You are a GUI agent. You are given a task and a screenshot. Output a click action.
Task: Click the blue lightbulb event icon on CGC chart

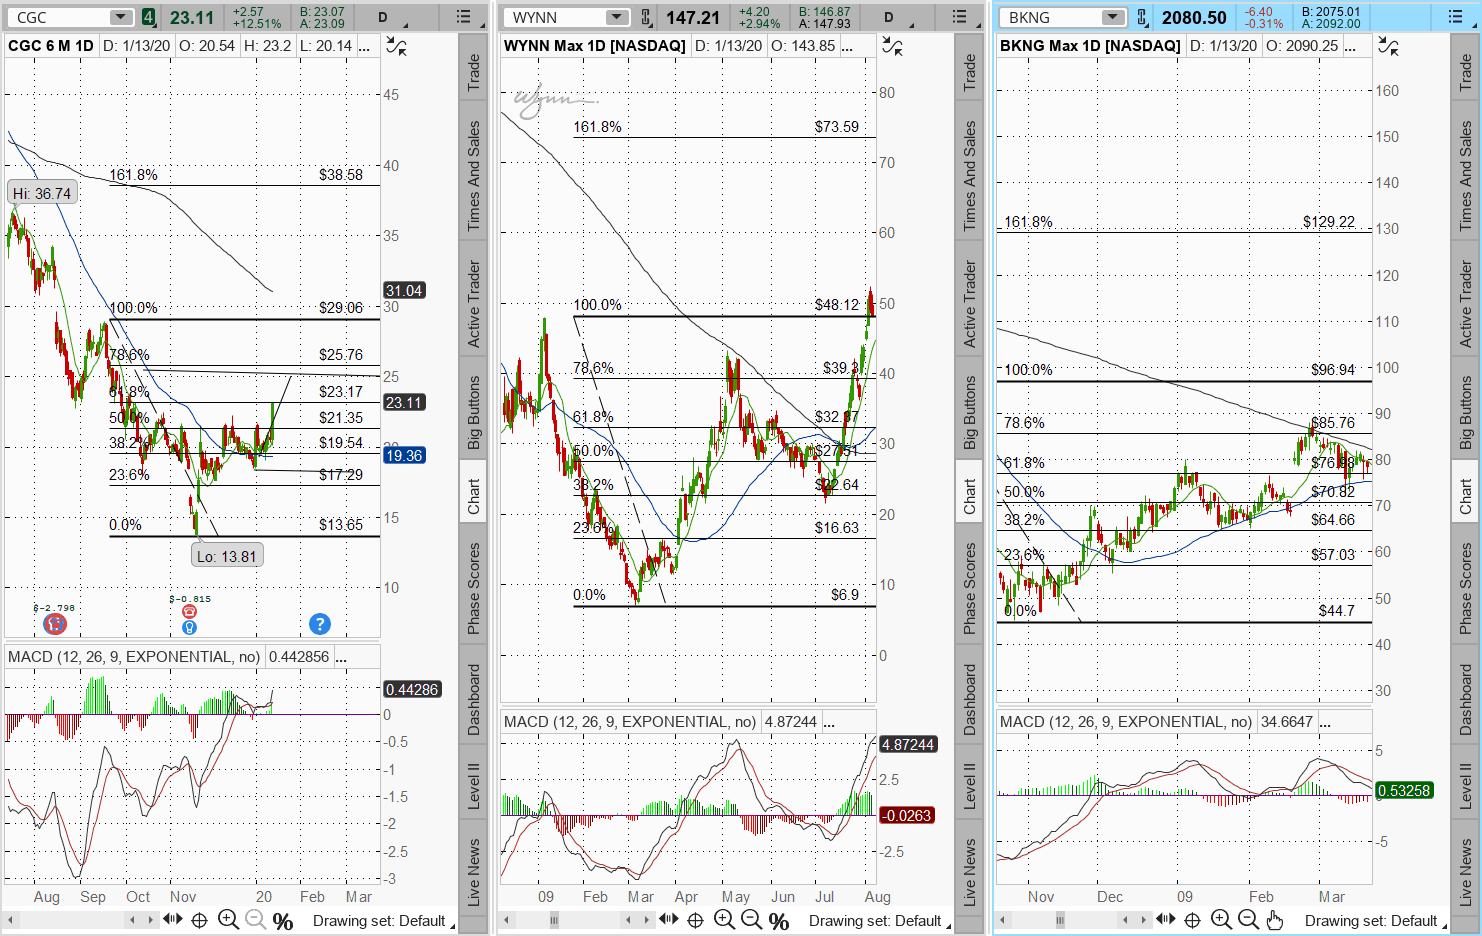click(x=189, y=627)
